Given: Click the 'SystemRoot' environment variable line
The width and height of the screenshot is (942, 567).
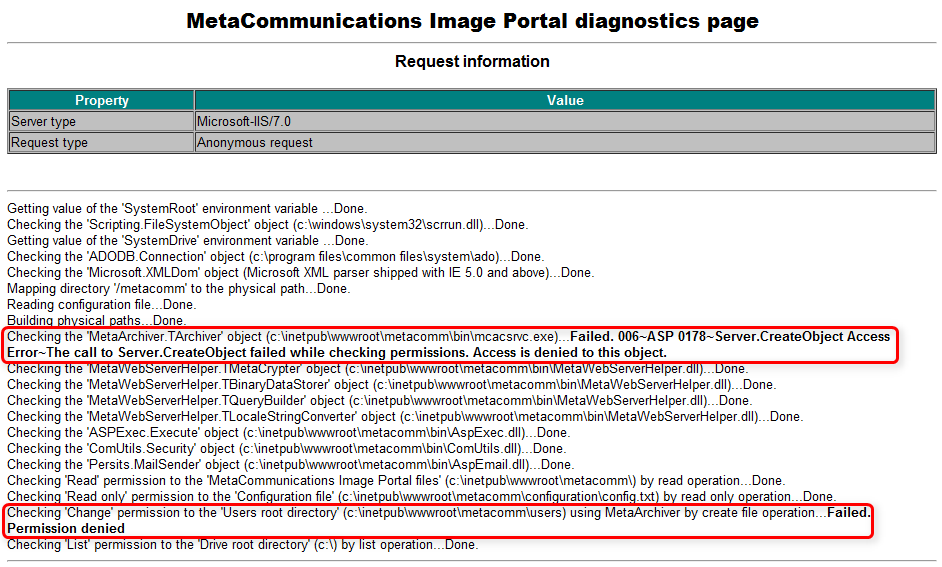Looking at the screenshot, I should tap(187, 208).
